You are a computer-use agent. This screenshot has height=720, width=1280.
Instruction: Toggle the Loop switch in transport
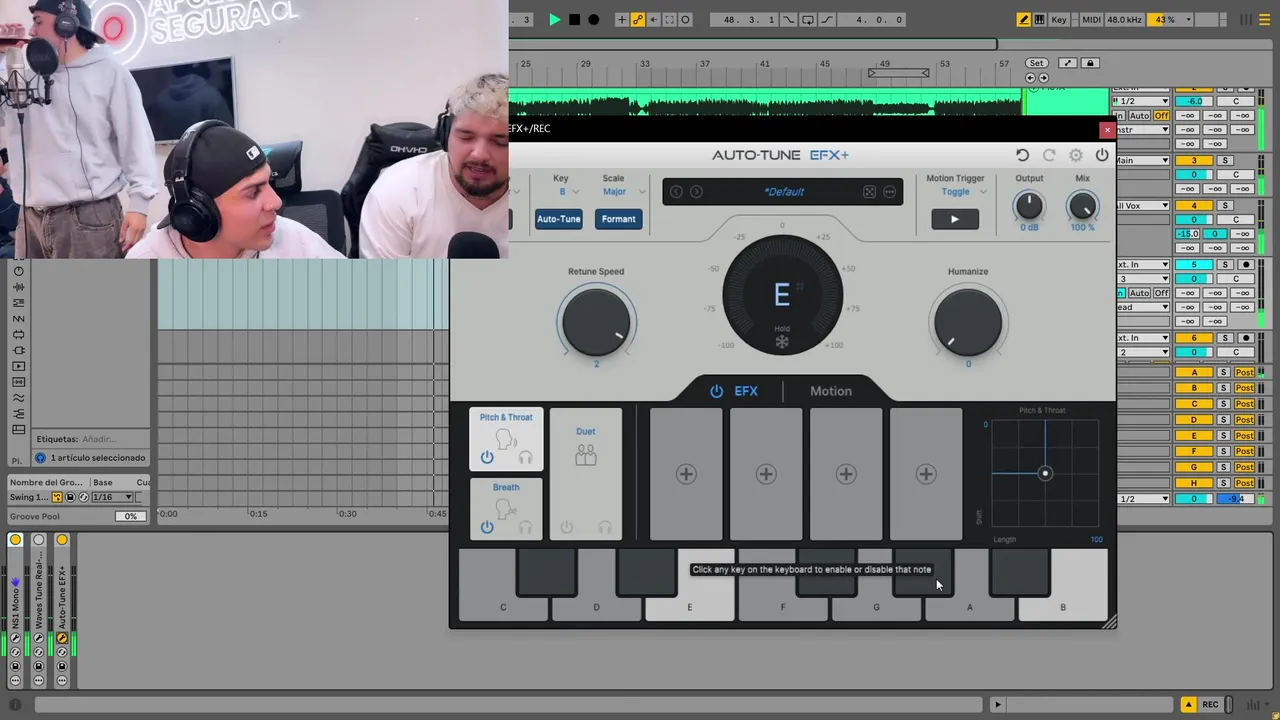click(807, 19)
